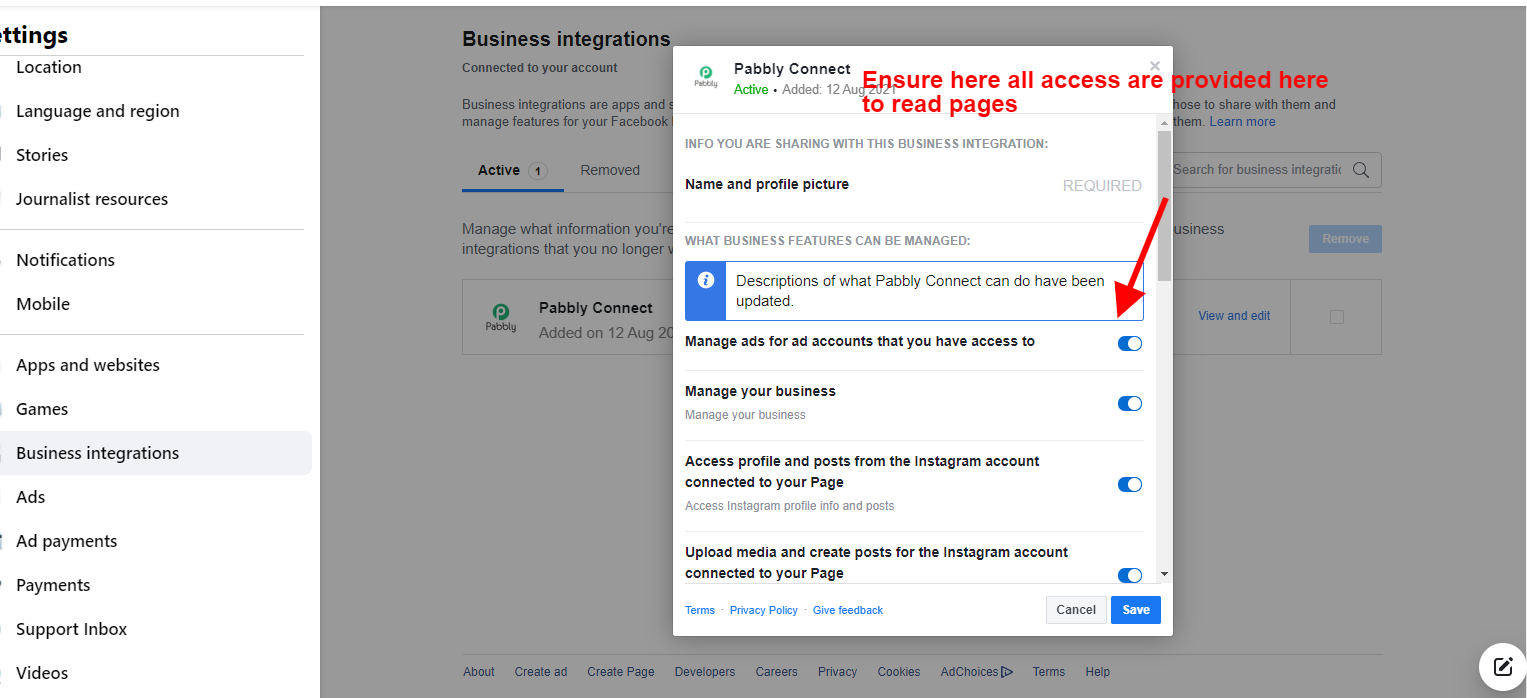Click dialog scrollbar down arrow
Image resolution: width=1527 pixels, height=698 pixels.
tap(1163, 574)
